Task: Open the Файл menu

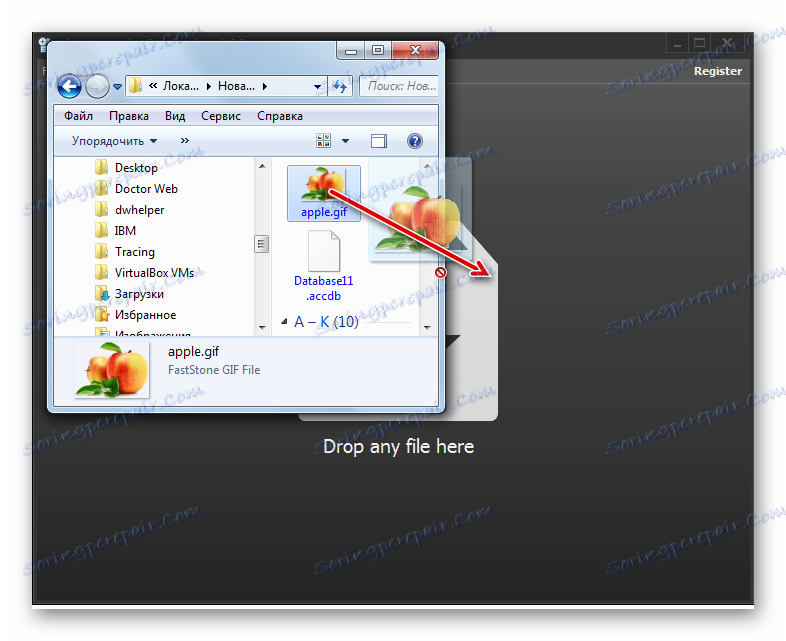Action: tap(78, 116)
